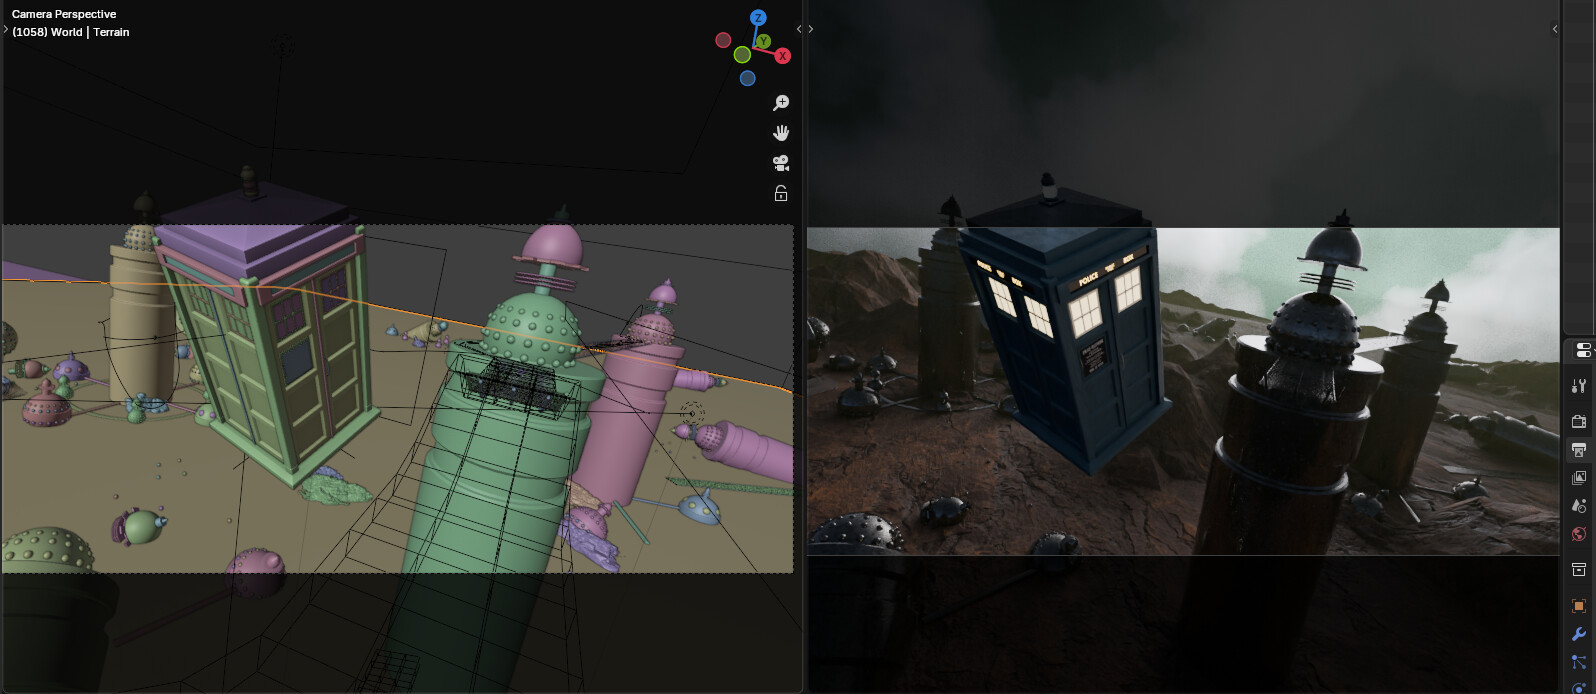Open the Collection properties tab
The width and height of the screenshot is (1596, 694).
(1579, 570)
